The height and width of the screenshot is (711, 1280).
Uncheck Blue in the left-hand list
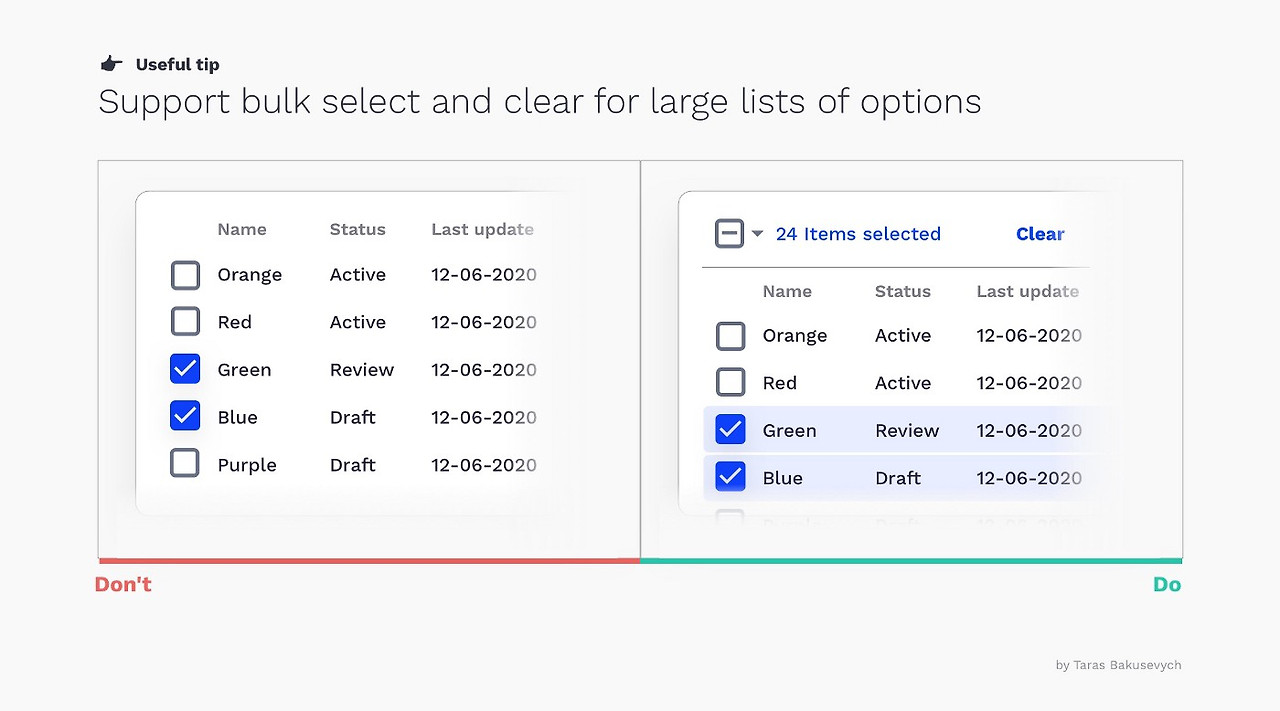[185, 415]
